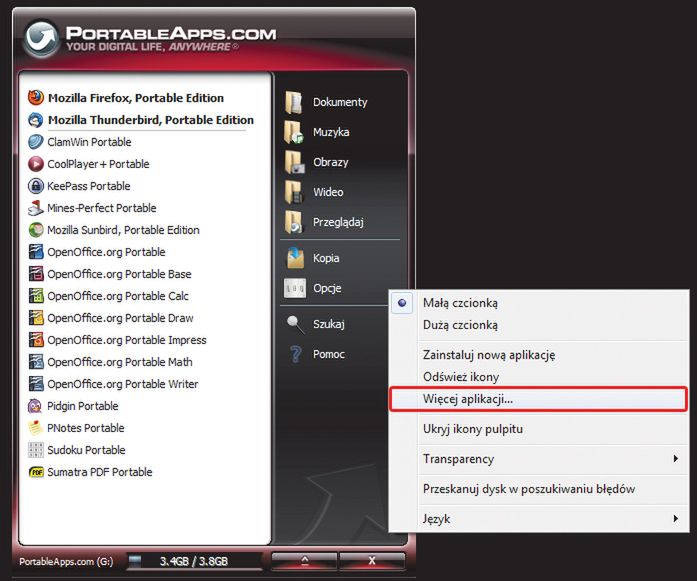The height and width of the screenshot is (581, 697).
Task: Click the Kopia label
Action: (x=326, y=258)
